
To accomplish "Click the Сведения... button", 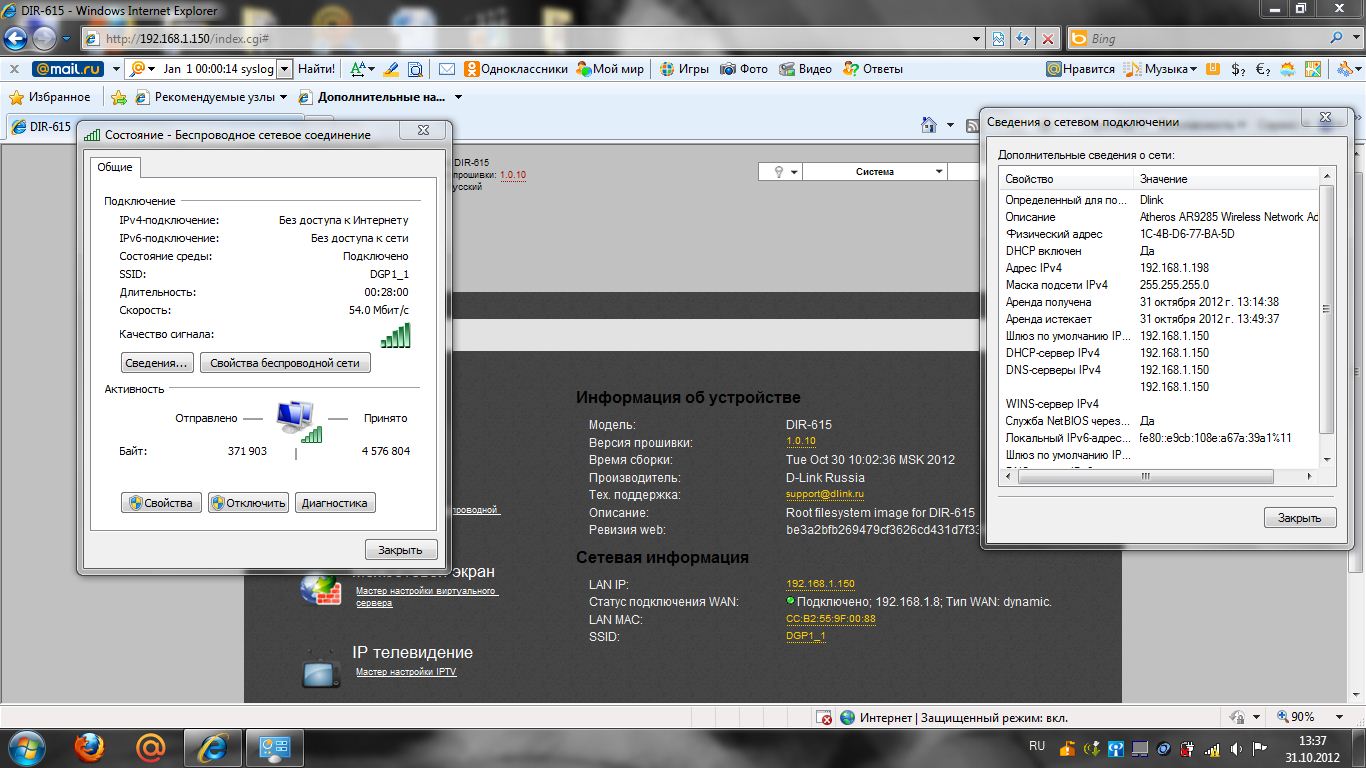I will (157, 363).
